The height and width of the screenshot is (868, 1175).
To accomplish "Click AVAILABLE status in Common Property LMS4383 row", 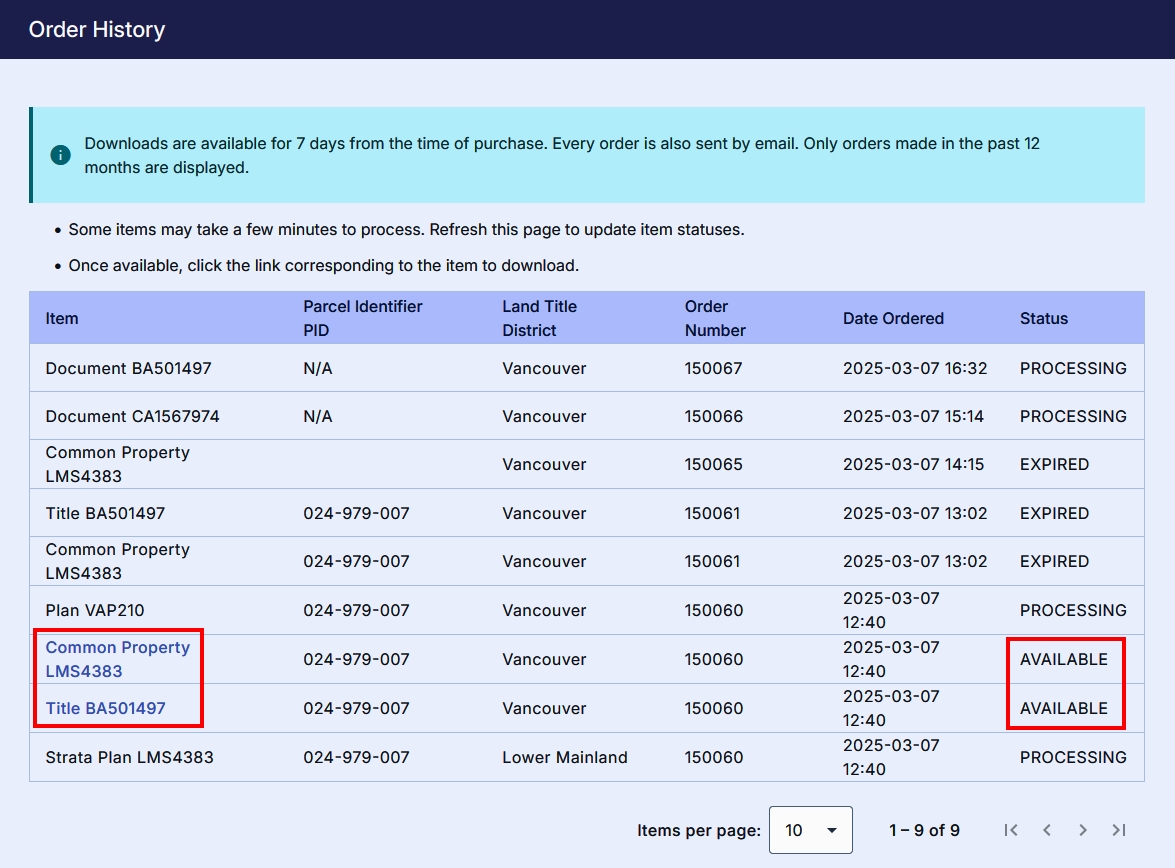I will 1063,659.
